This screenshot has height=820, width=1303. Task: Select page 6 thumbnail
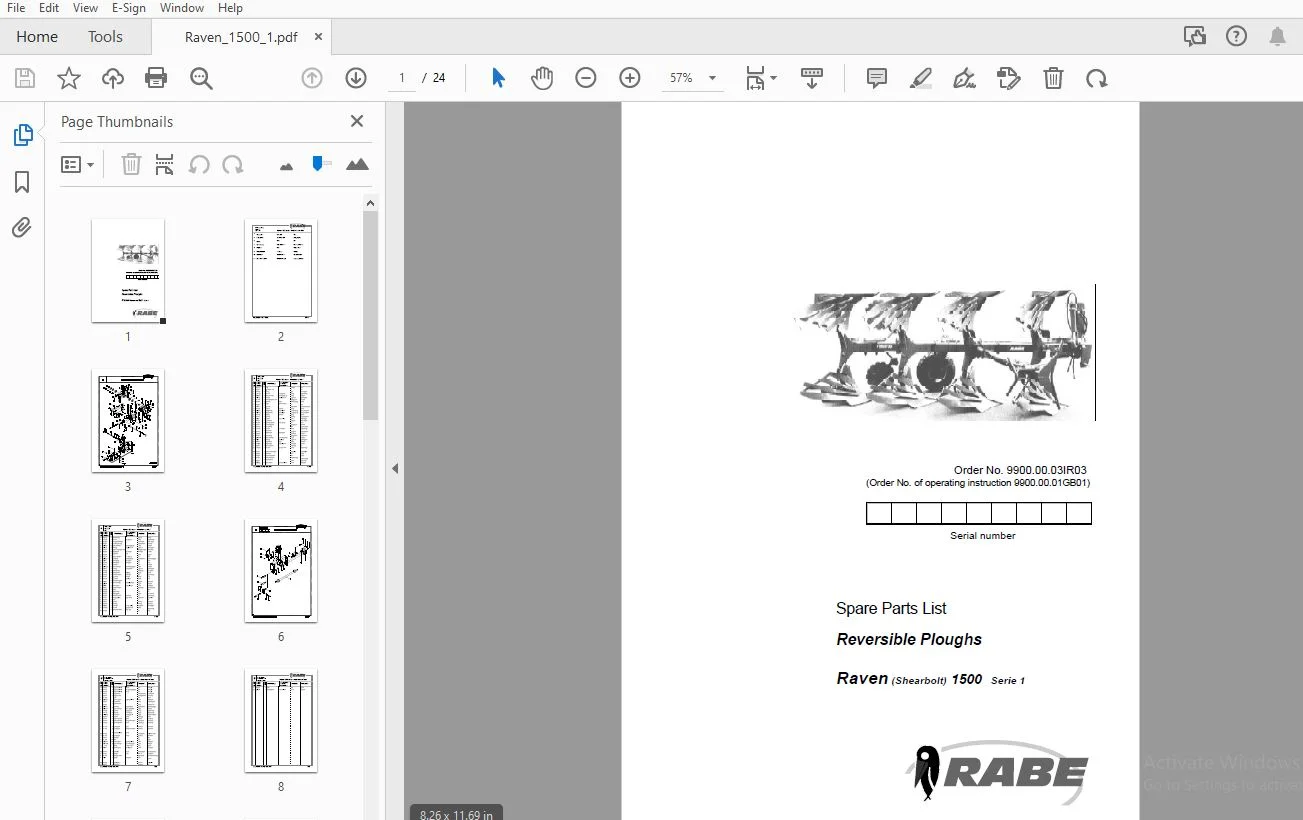click(x=281, y=571)
